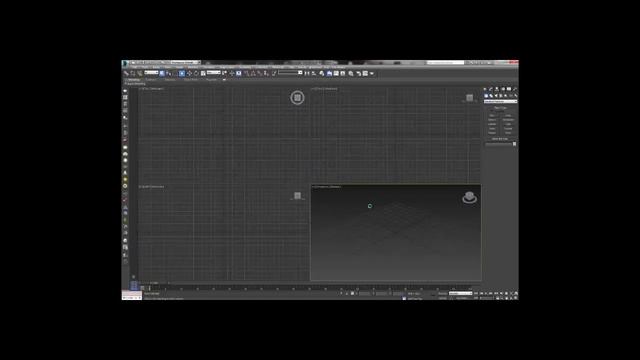Open the render flyout arrow in toolbar
Screen dimensions: 640x360
click(x=371, y=73)
